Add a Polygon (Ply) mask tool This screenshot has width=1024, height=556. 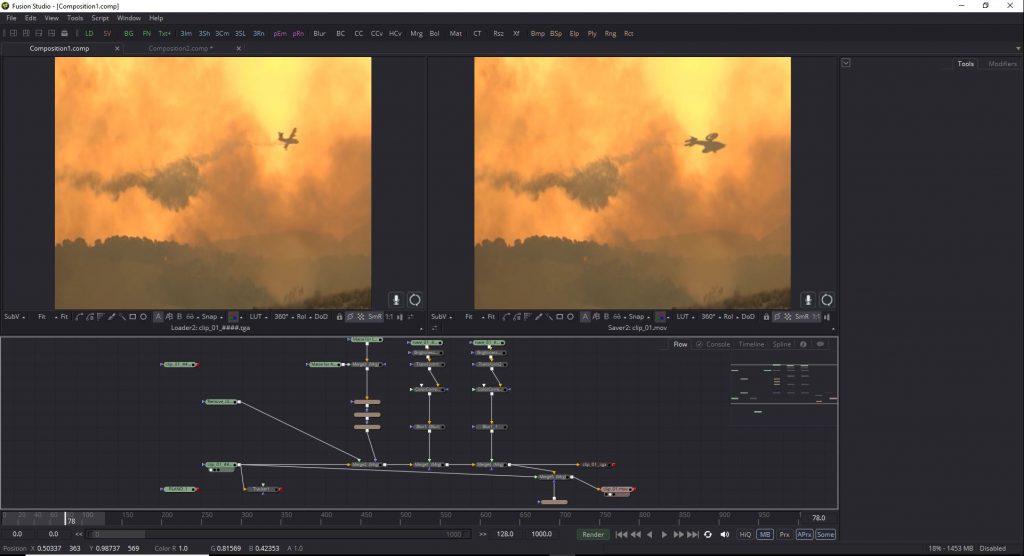coord(592,33)
